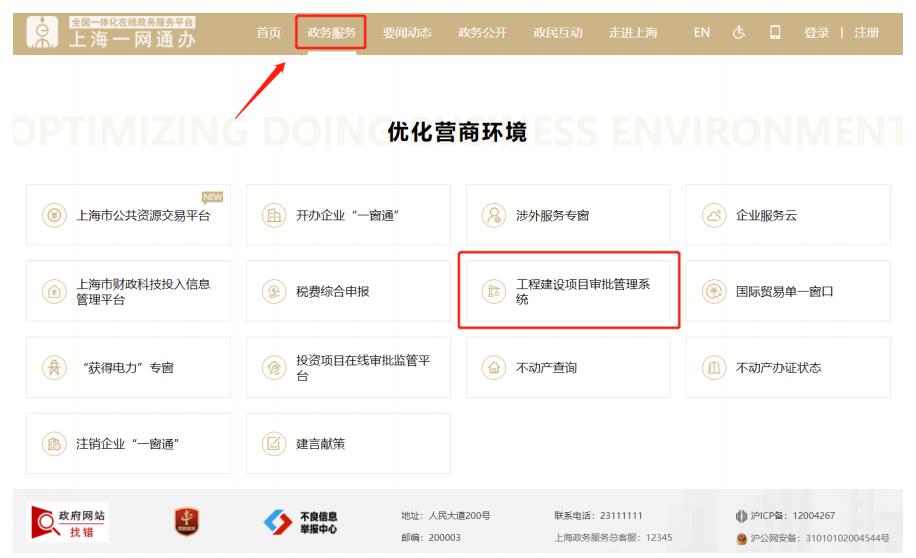Viewport: 916px width, 558px height.
Task: Open the 政民互动 menu
Action: [x=557, y=32]
